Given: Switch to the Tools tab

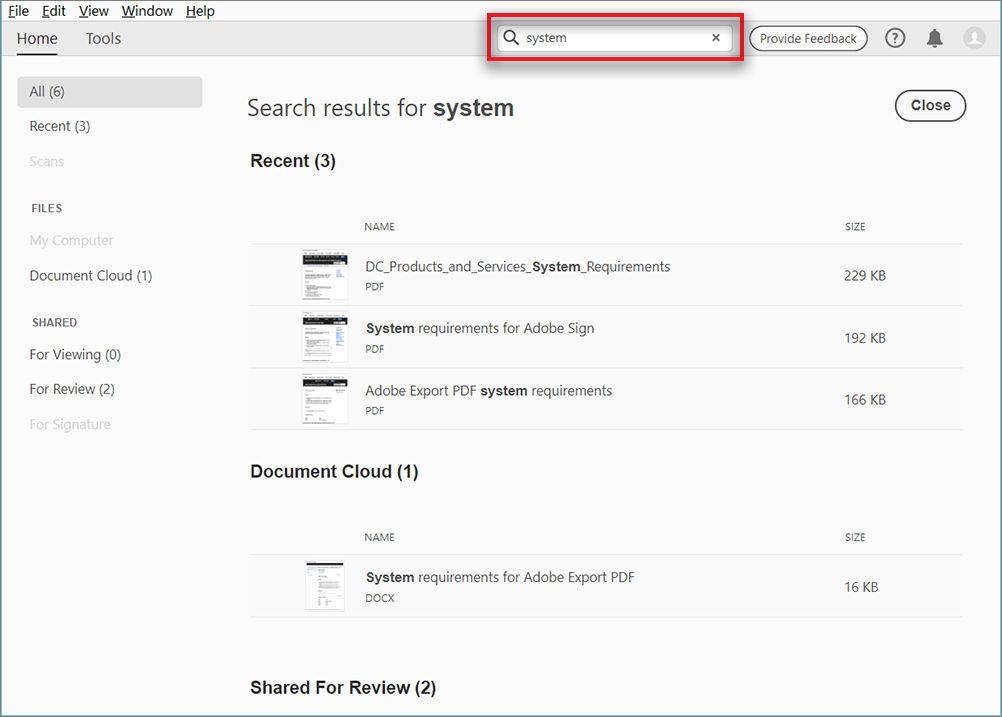Looking at the screenshot, I should (x=104, y=38).
